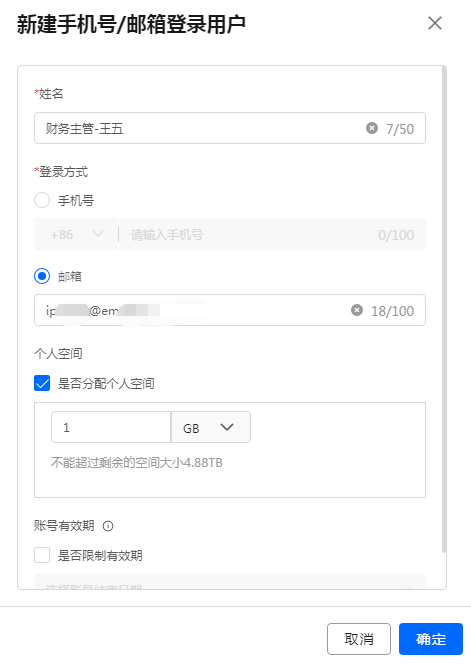Image resolution: width=471 pixels, height=664 pixels.
Task: Click the personal space size number field
Action: point(111,427)
